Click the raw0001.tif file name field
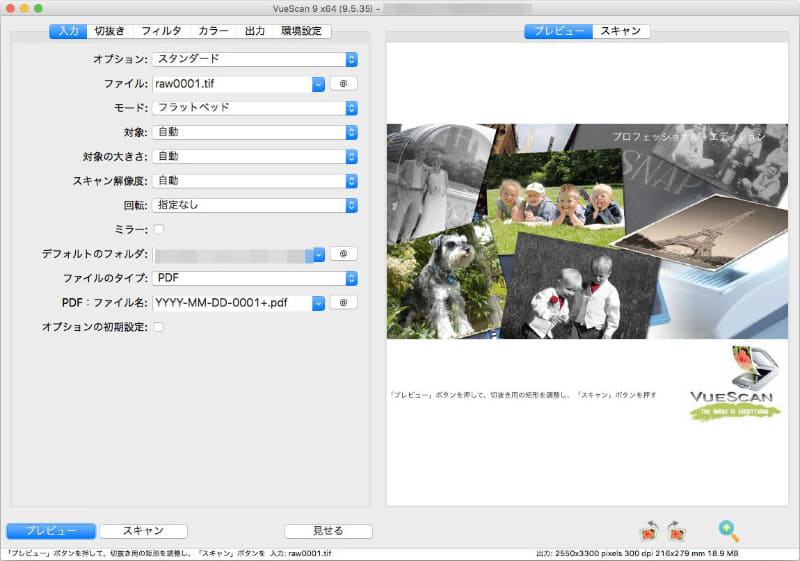The height and width of the screenshot is (561, 800). pos(232,84)
